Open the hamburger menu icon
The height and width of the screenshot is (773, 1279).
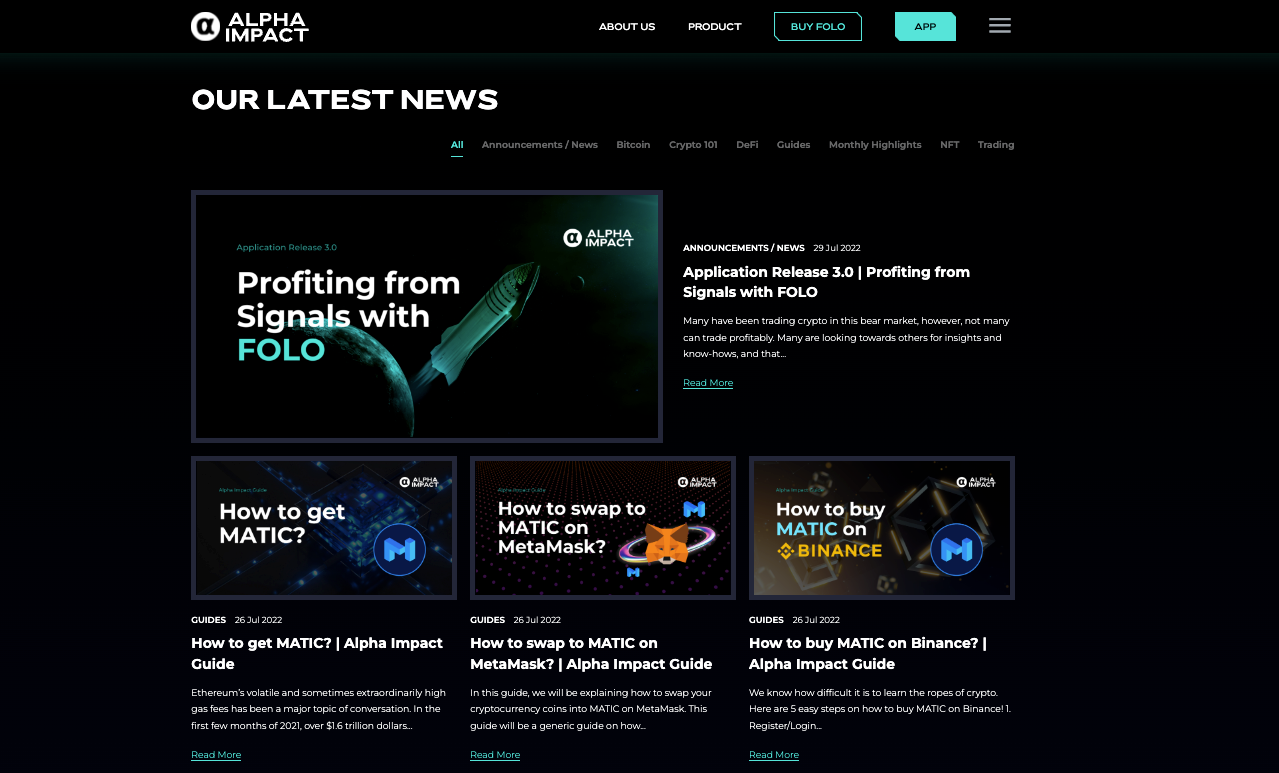coord(1000,26)
